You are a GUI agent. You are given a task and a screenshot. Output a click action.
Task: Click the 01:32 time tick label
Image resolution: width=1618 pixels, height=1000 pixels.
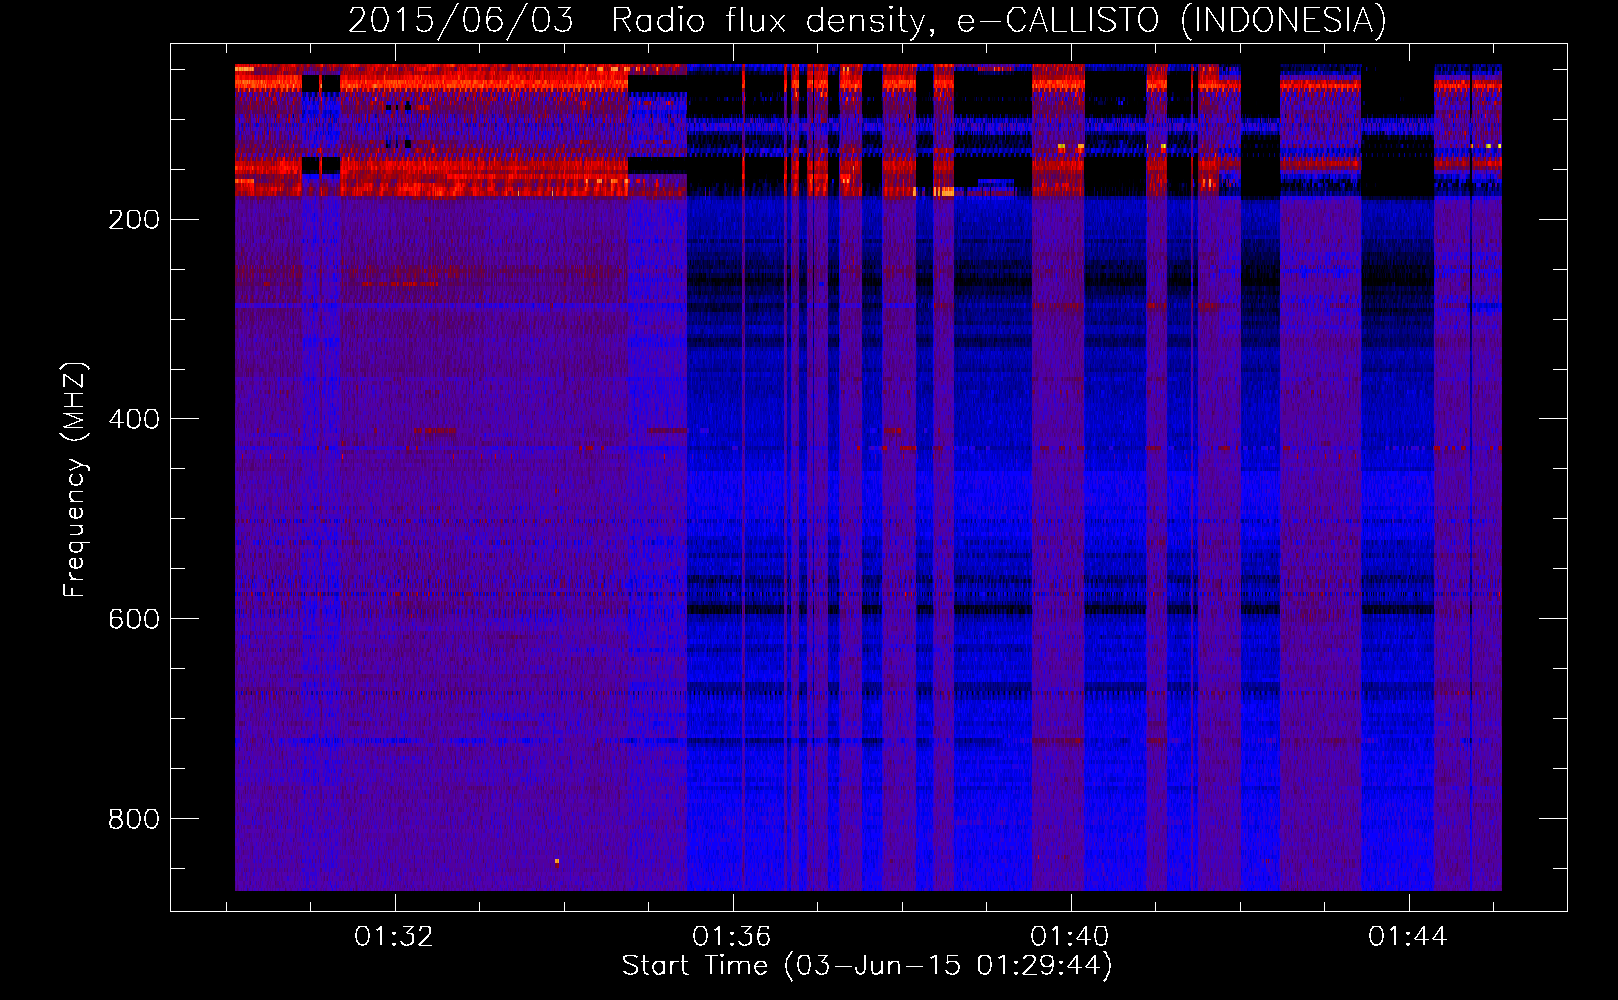coord(394,937)
